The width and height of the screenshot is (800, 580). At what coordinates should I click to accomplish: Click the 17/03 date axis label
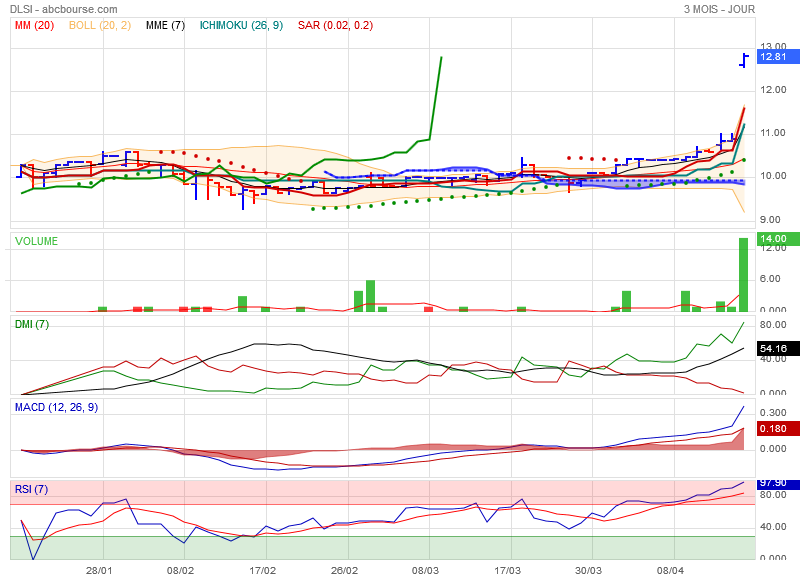[507, 570]
